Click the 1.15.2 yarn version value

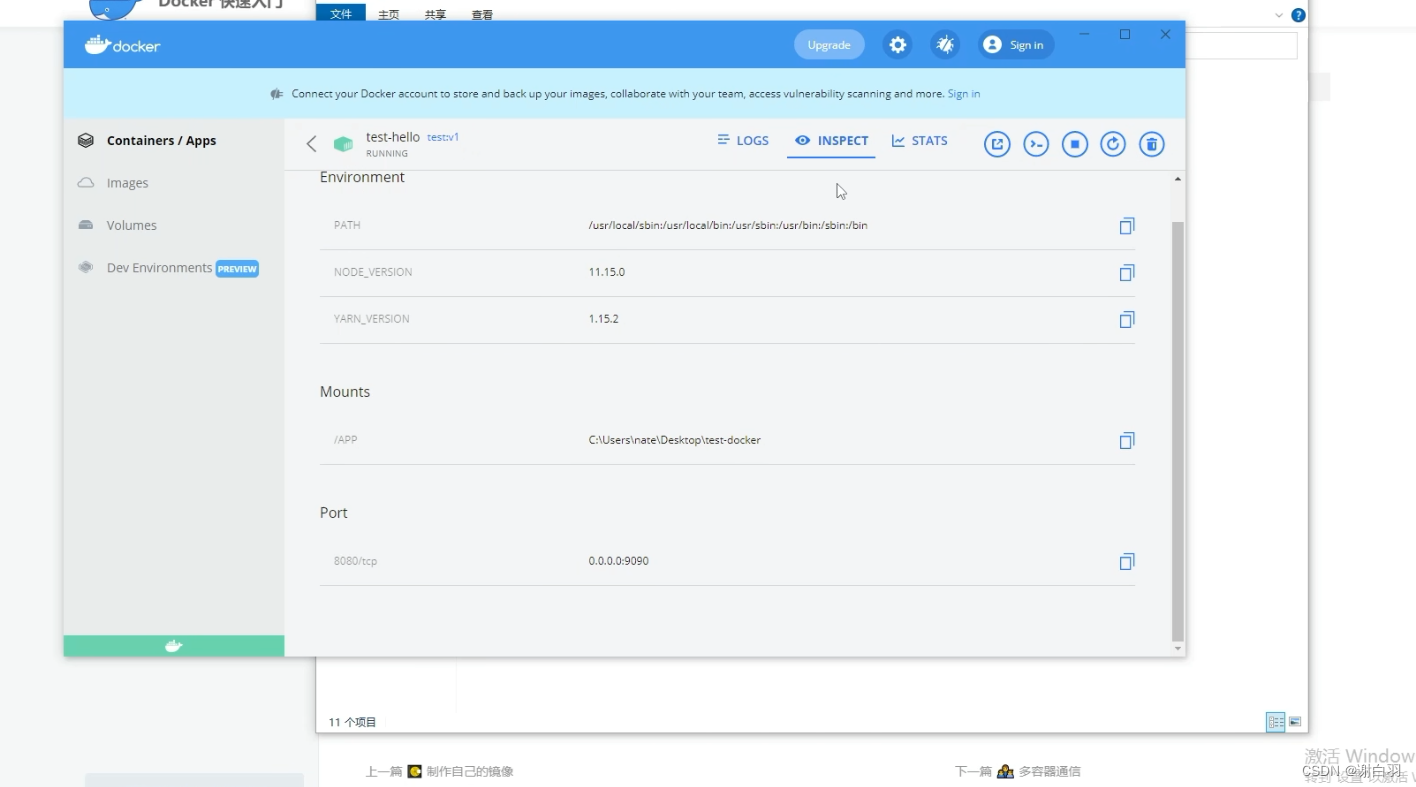point(603,319)
